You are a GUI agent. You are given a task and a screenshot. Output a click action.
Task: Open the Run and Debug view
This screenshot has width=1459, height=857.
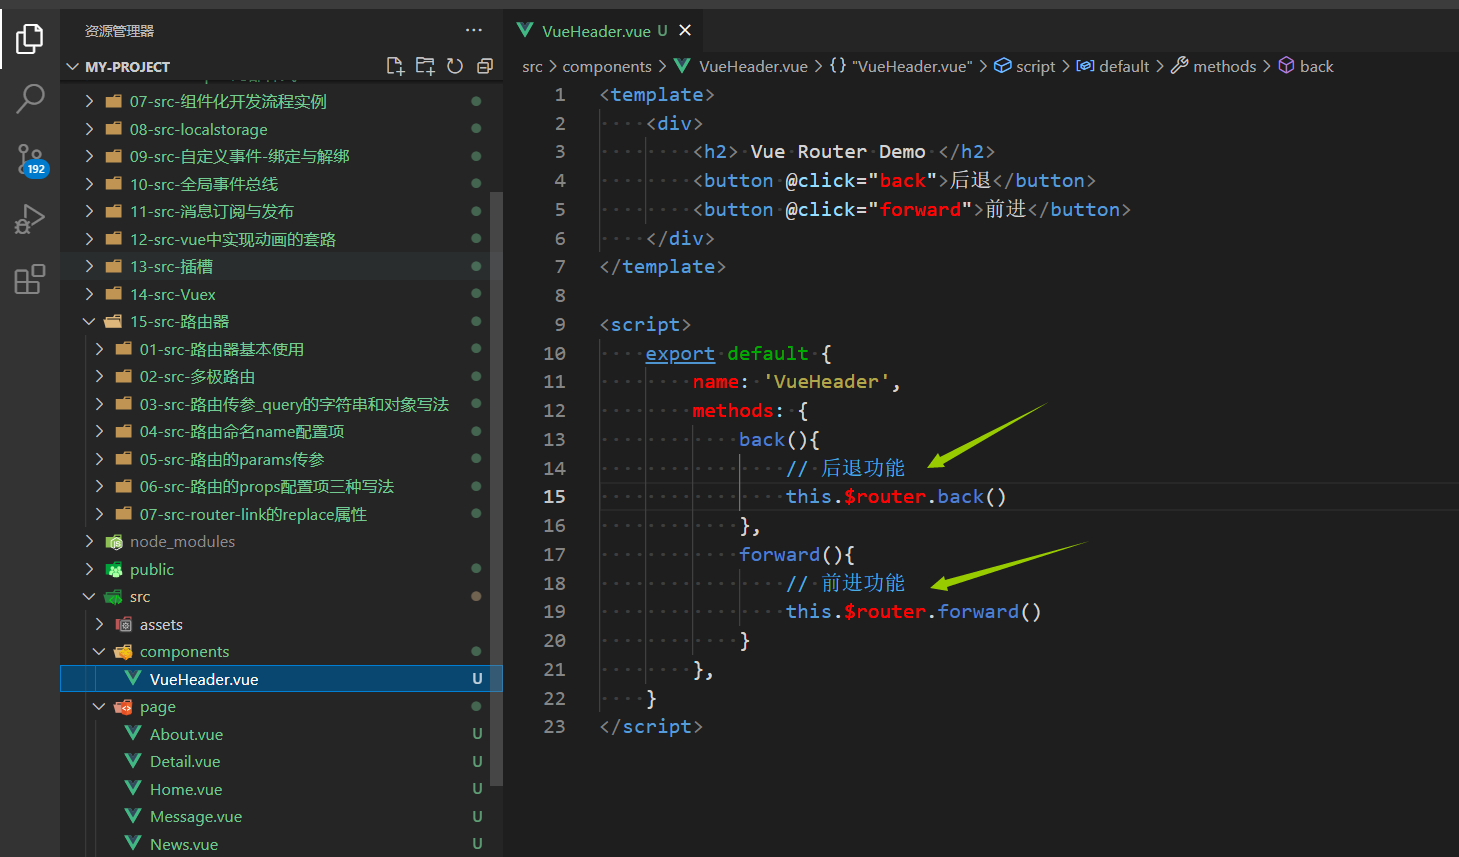(30, 219)
